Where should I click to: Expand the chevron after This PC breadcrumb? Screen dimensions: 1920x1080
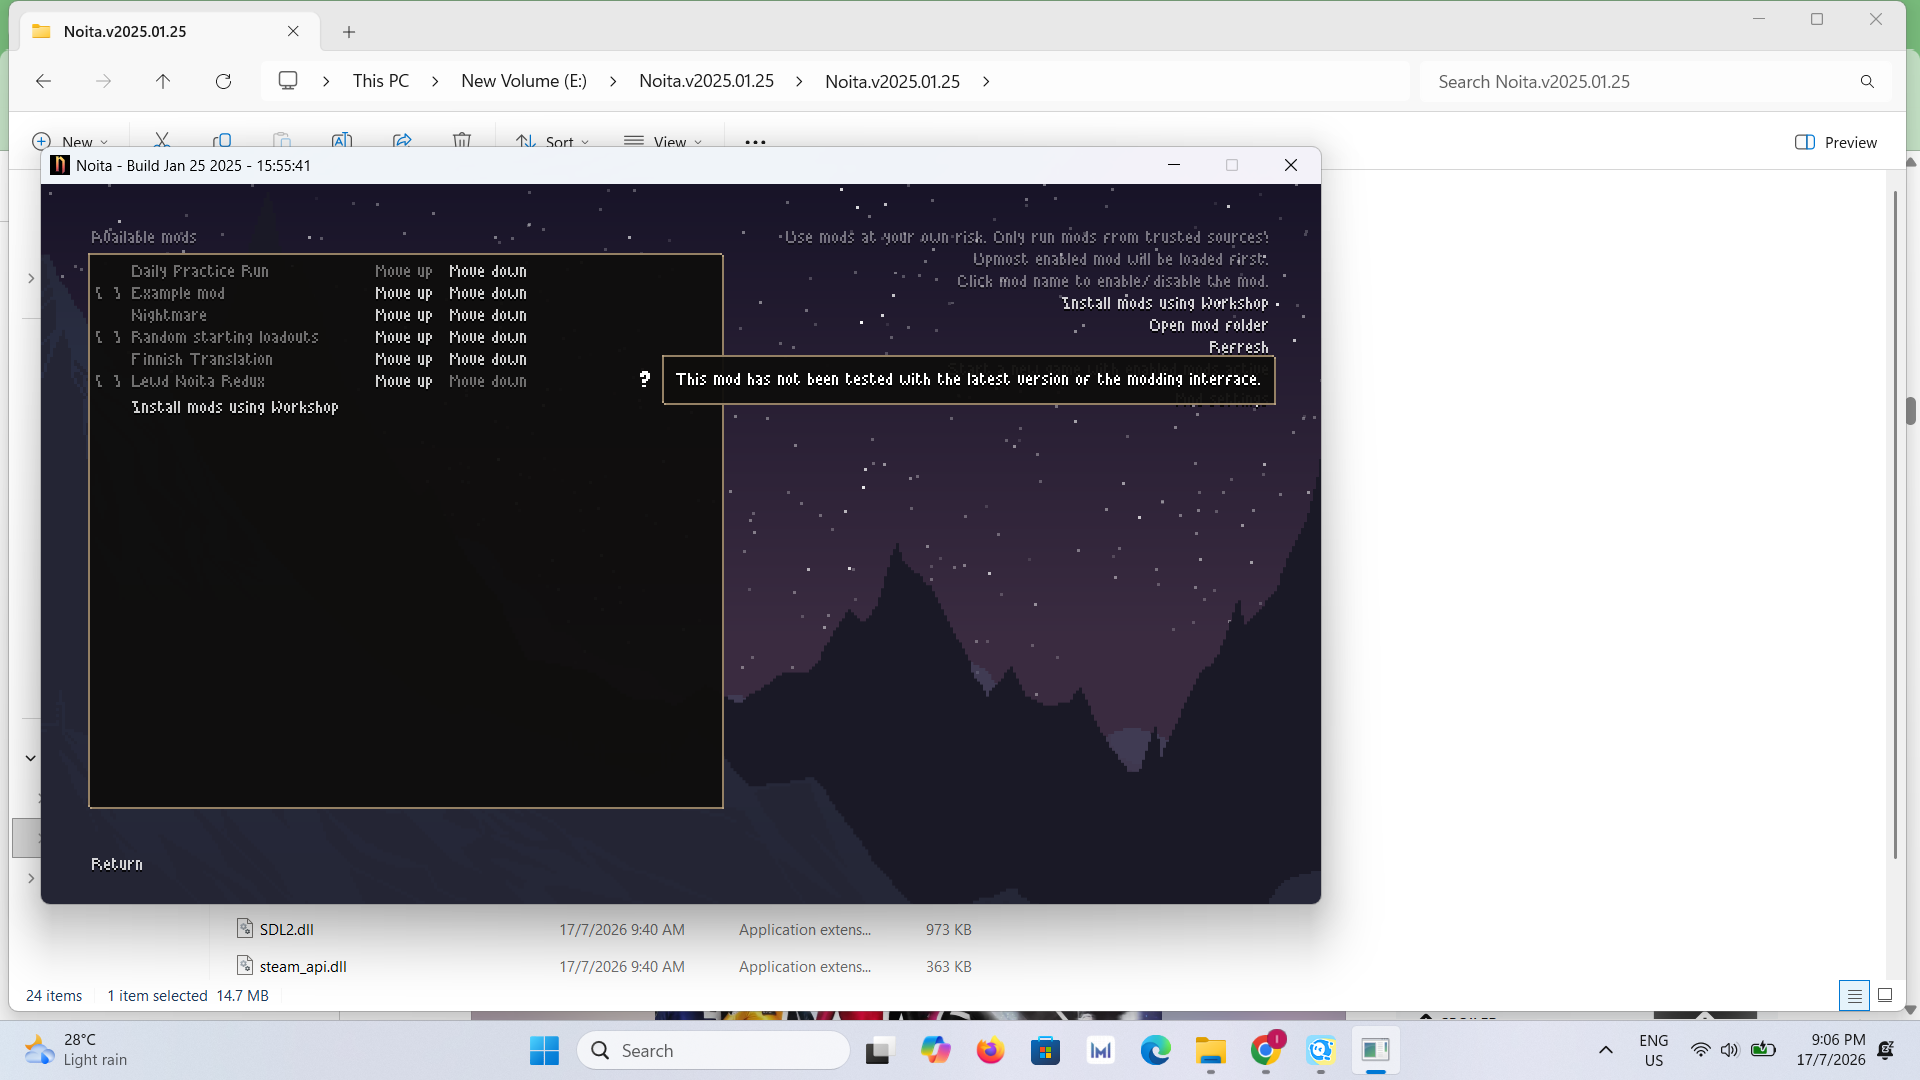pos(435,81)
